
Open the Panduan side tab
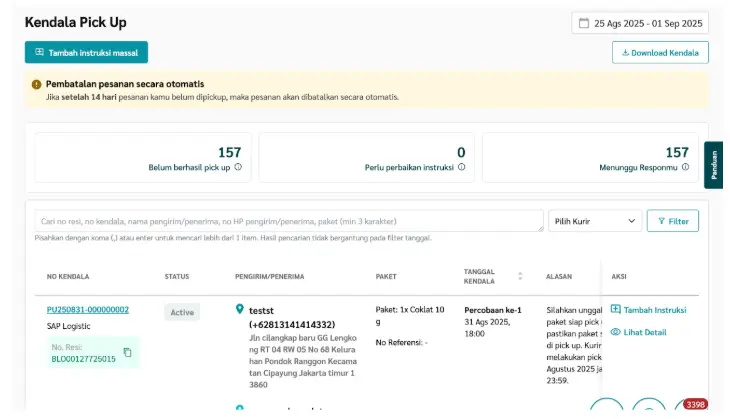pyautogui.click(x=714, y=165)
